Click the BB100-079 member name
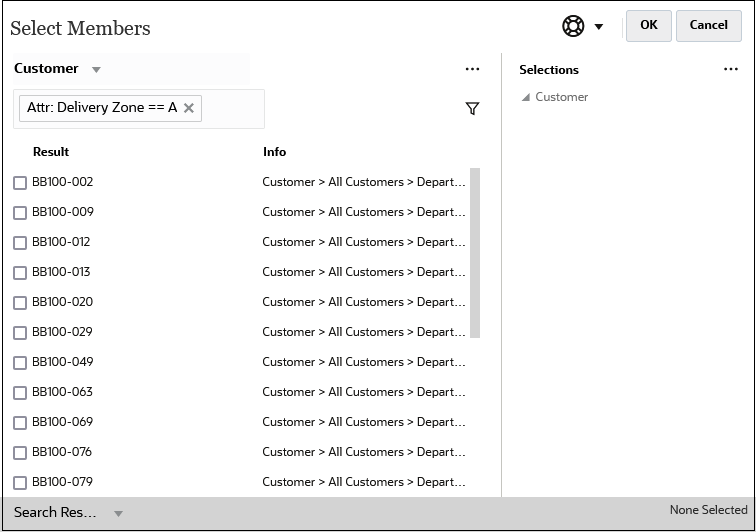 62,481
